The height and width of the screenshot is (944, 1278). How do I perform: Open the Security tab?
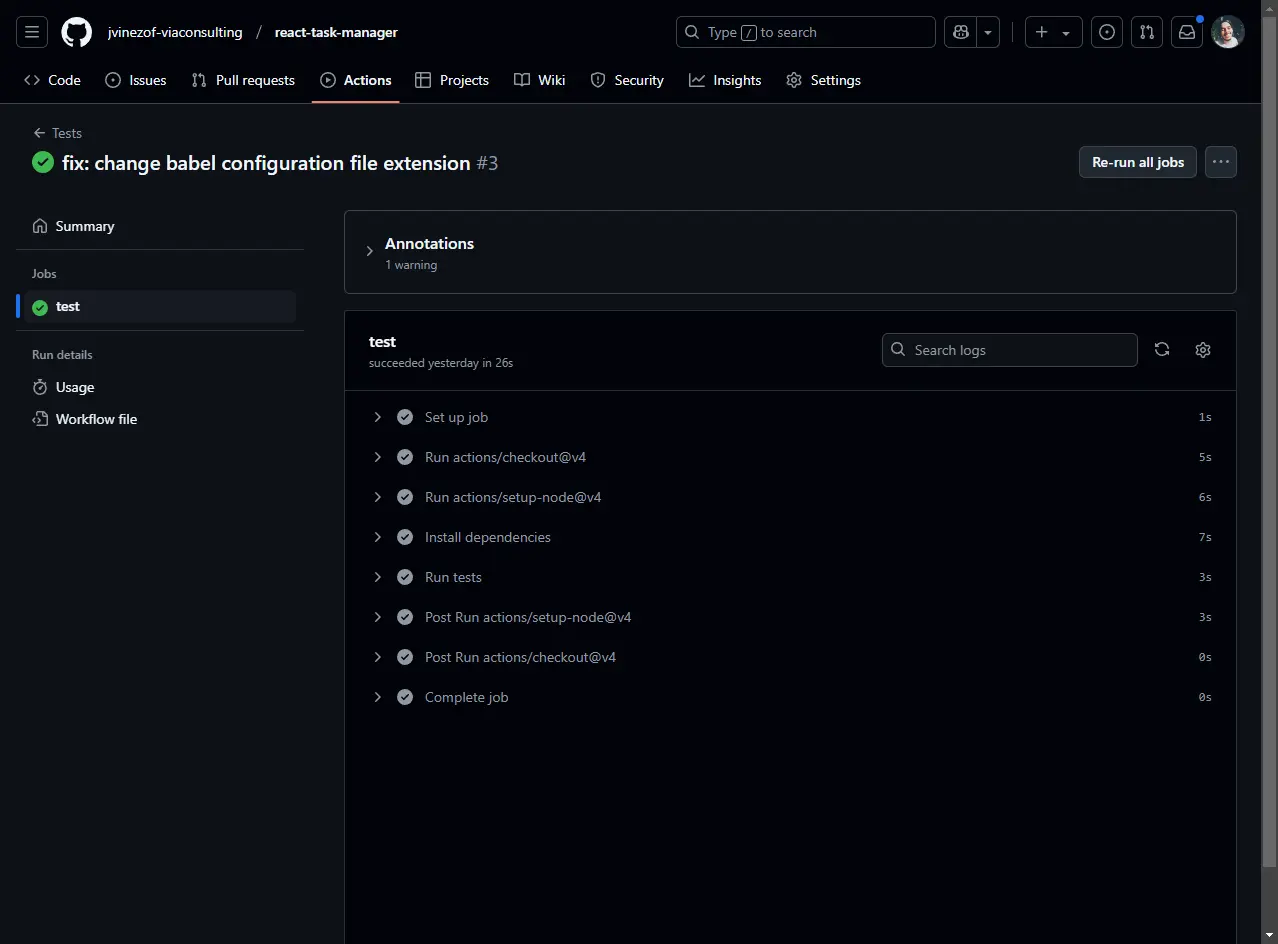coord(627,80)
